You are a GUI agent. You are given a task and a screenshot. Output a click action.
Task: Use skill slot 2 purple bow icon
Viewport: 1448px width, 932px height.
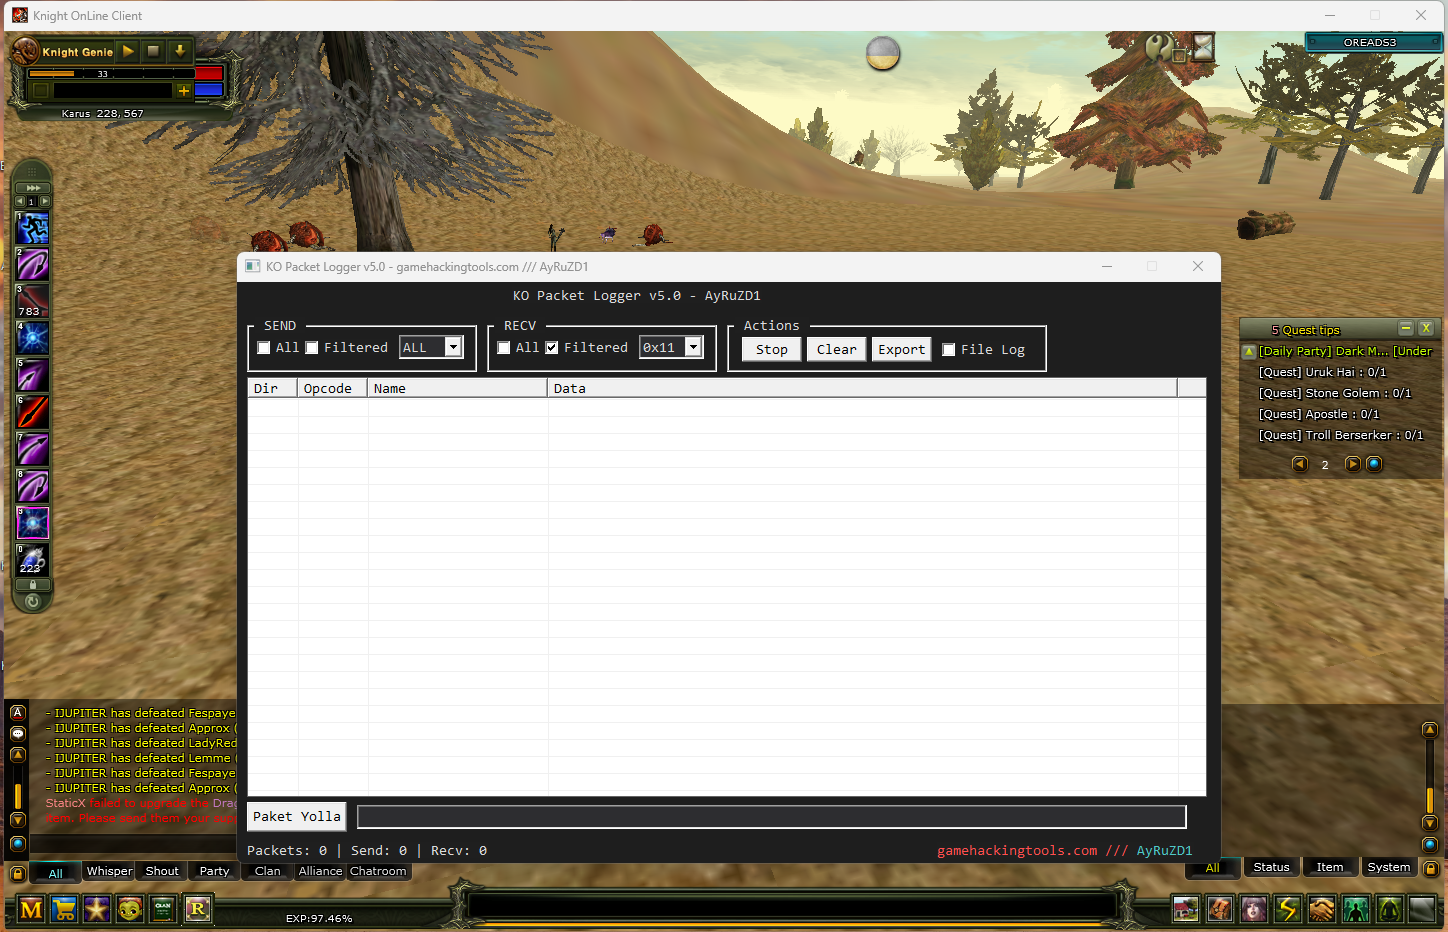click(33, 265)
